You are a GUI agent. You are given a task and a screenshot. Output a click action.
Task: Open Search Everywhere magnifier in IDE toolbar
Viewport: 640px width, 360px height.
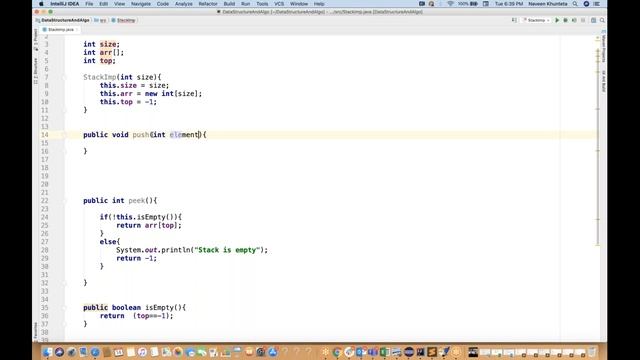click(x=602, y=20)
